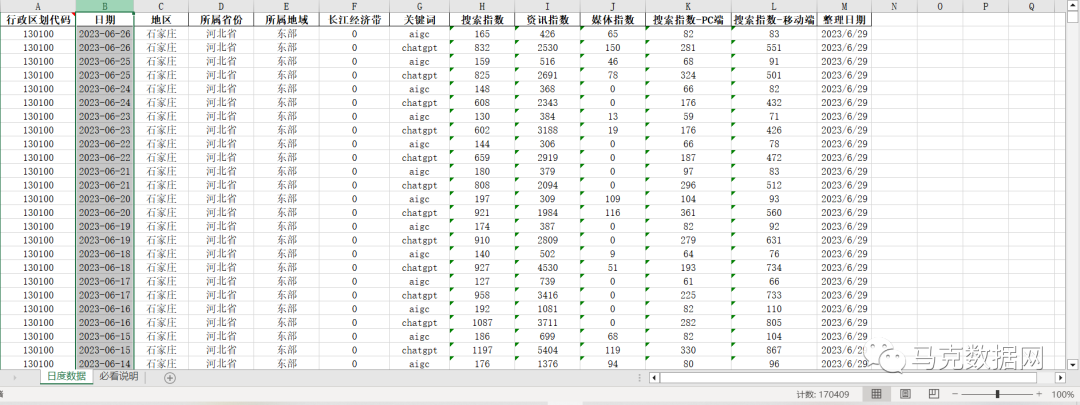The image size is (1080, 405).
Task: Click the count 170409 status text
Action: (x=822, y=395)
